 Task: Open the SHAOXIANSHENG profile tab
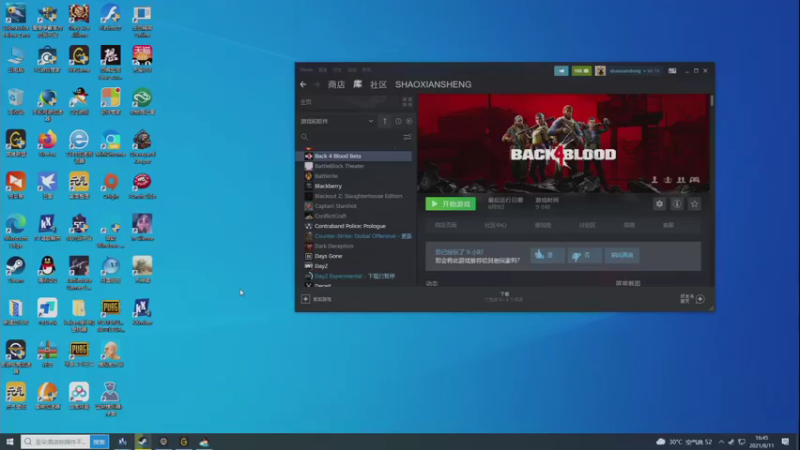[x=433, y=85]
